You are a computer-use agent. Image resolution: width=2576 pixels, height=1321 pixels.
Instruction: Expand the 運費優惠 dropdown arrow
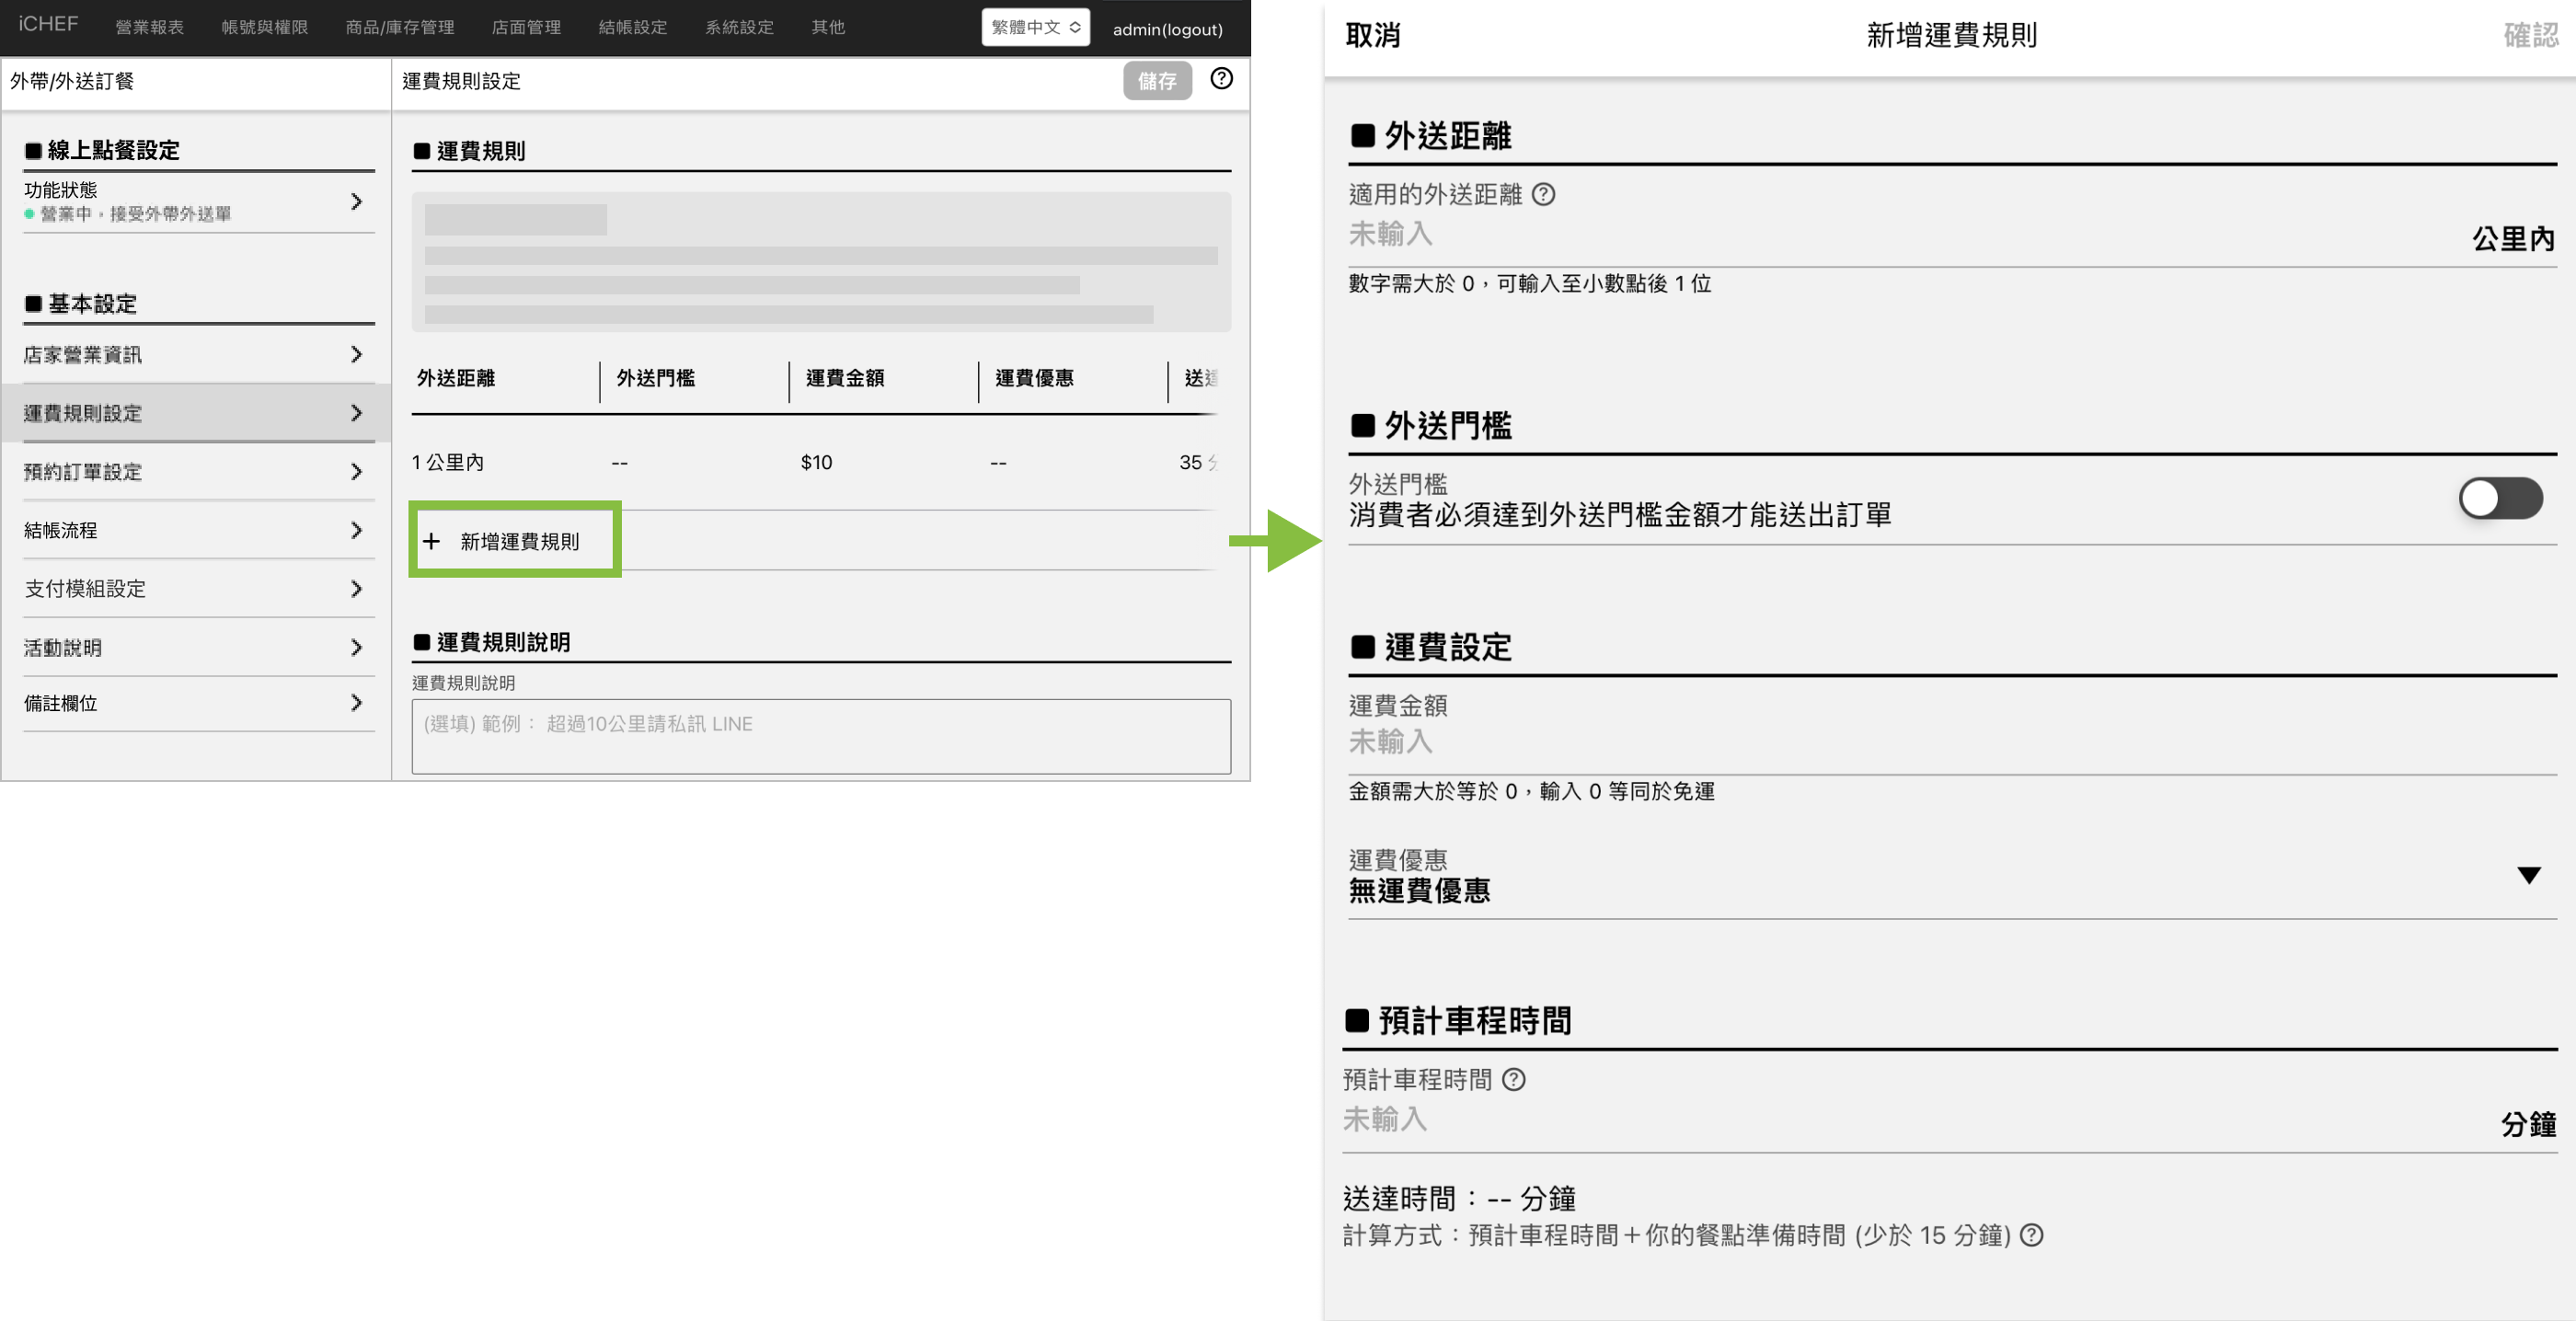[2528, 876]
